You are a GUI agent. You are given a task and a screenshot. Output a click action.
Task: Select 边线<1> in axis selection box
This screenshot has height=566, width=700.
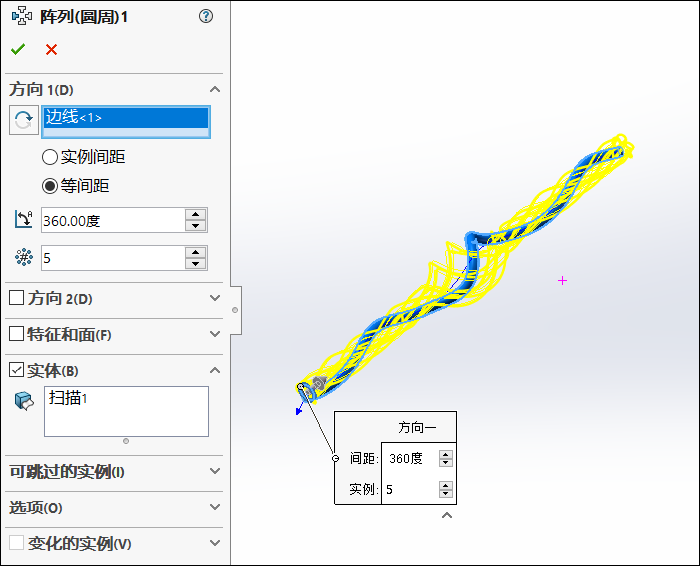126,117
